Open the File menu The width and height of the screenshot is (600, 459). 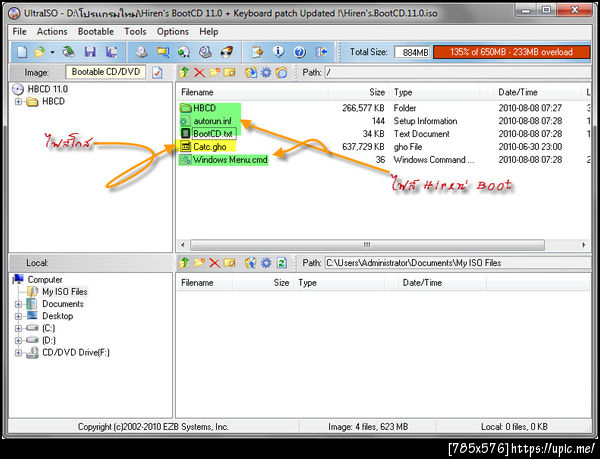click(x=20, y=32)
